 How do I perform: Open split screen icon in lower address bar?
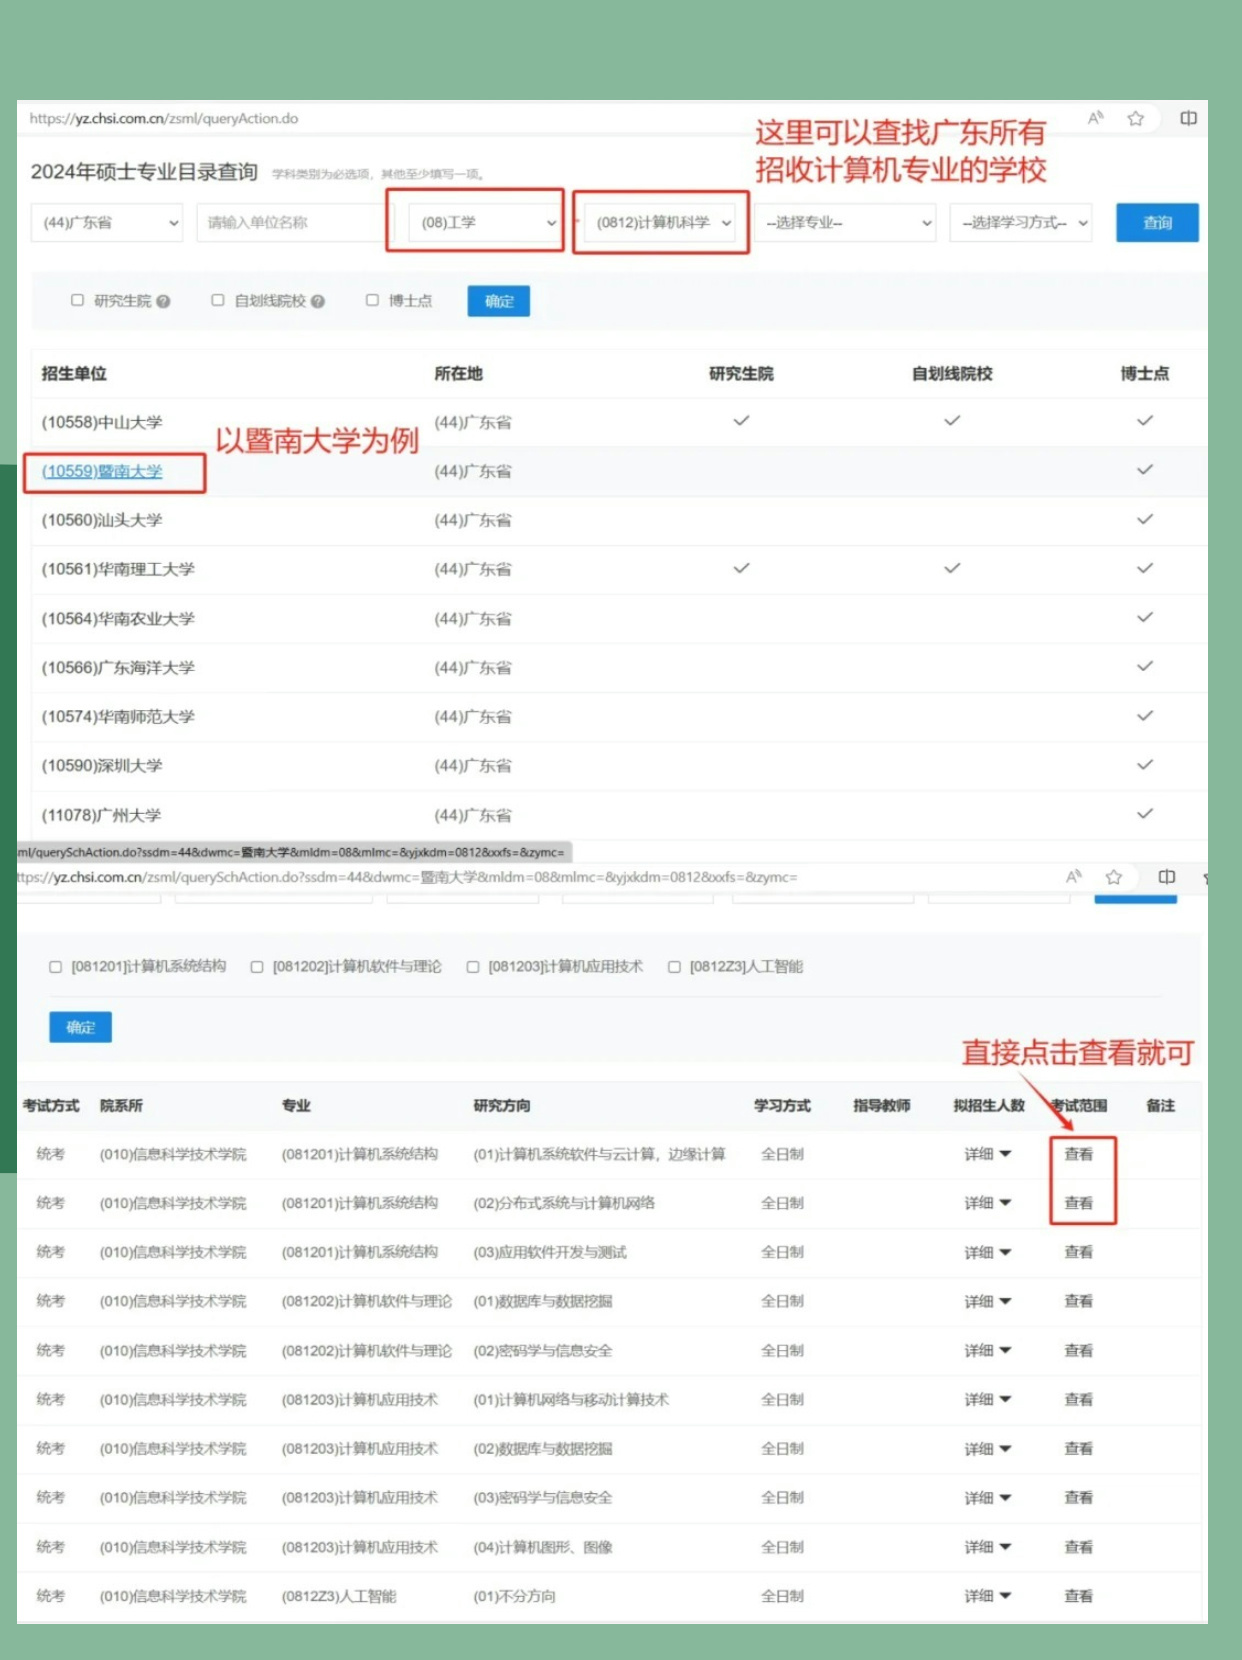point(1166,877)
